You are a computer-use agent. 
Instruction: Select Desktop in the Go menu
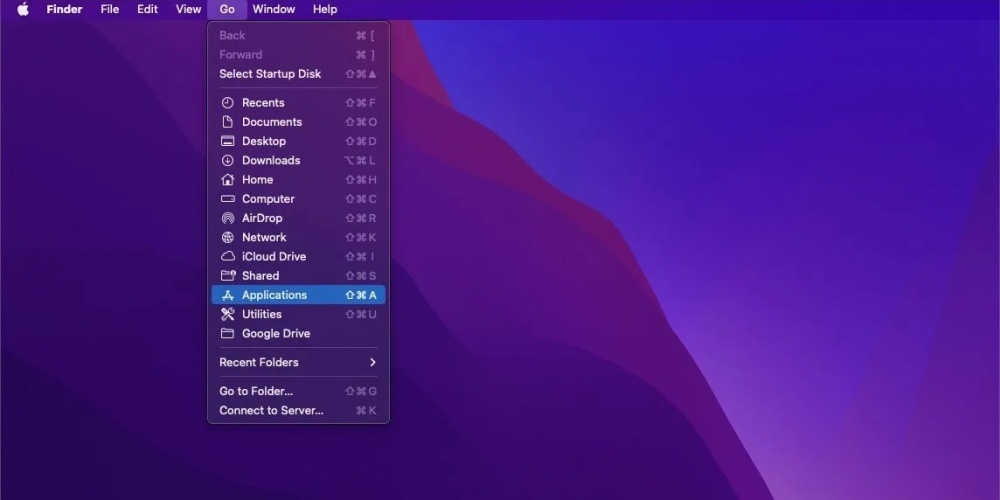[x=264, y=141]
